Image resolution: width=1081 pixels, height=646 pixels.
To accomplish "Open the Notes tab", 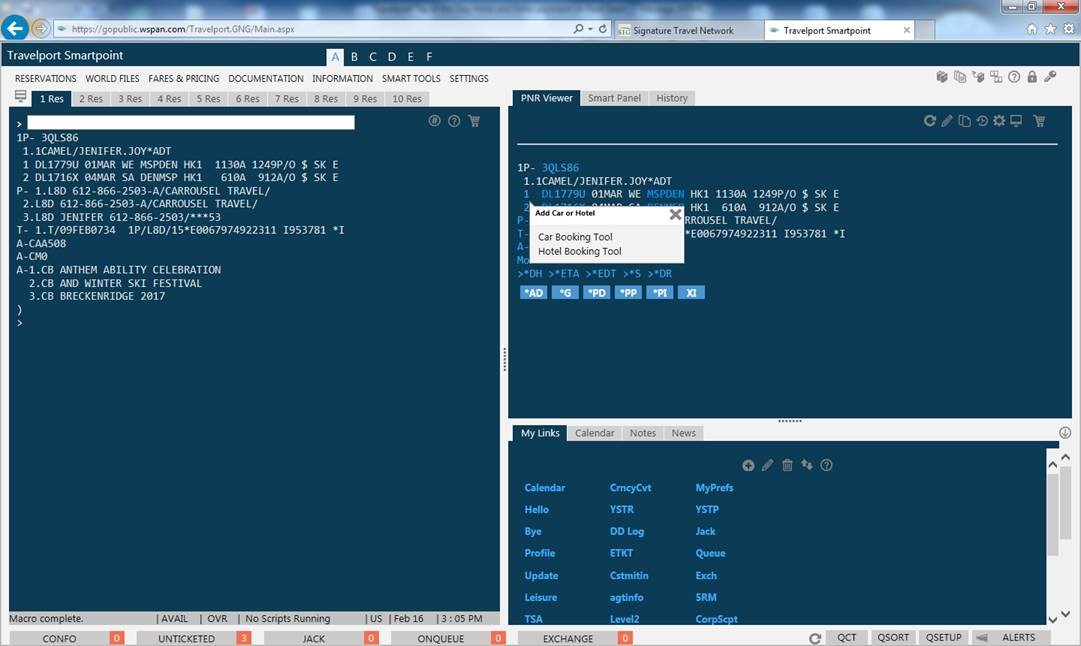I will tap(643, 433).
